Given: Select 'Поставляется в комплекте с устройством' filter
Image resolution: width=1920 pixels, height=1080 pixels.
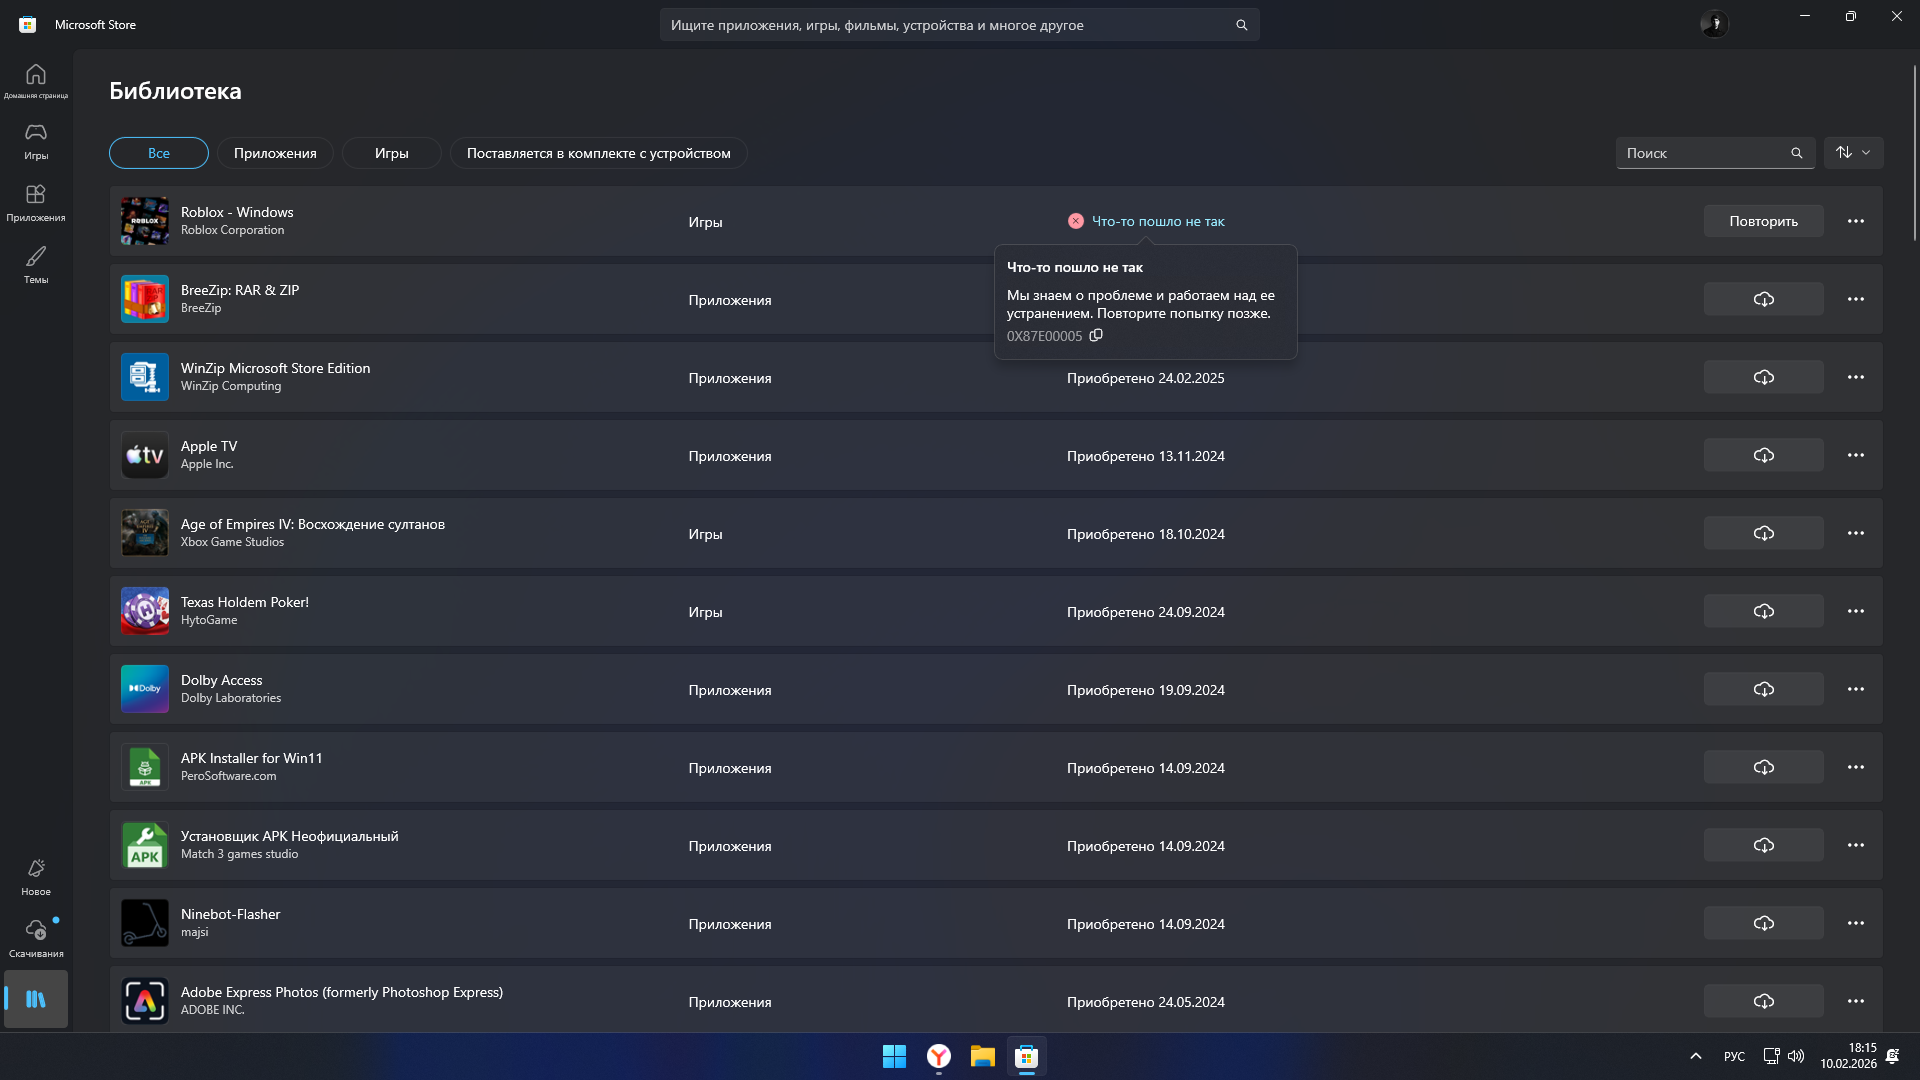Looking at the screenshot, I should point(598,153).
